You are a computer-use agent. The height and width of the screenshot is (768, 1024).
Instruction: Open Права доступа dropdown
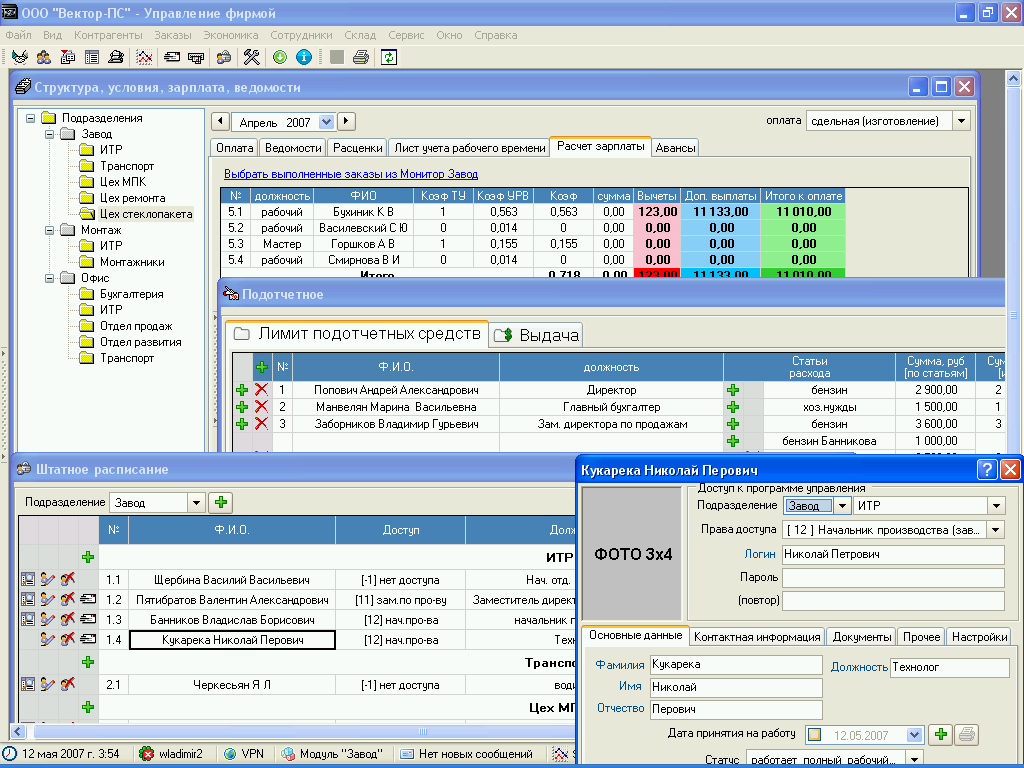pyautogui.click(x=996, y=530)
